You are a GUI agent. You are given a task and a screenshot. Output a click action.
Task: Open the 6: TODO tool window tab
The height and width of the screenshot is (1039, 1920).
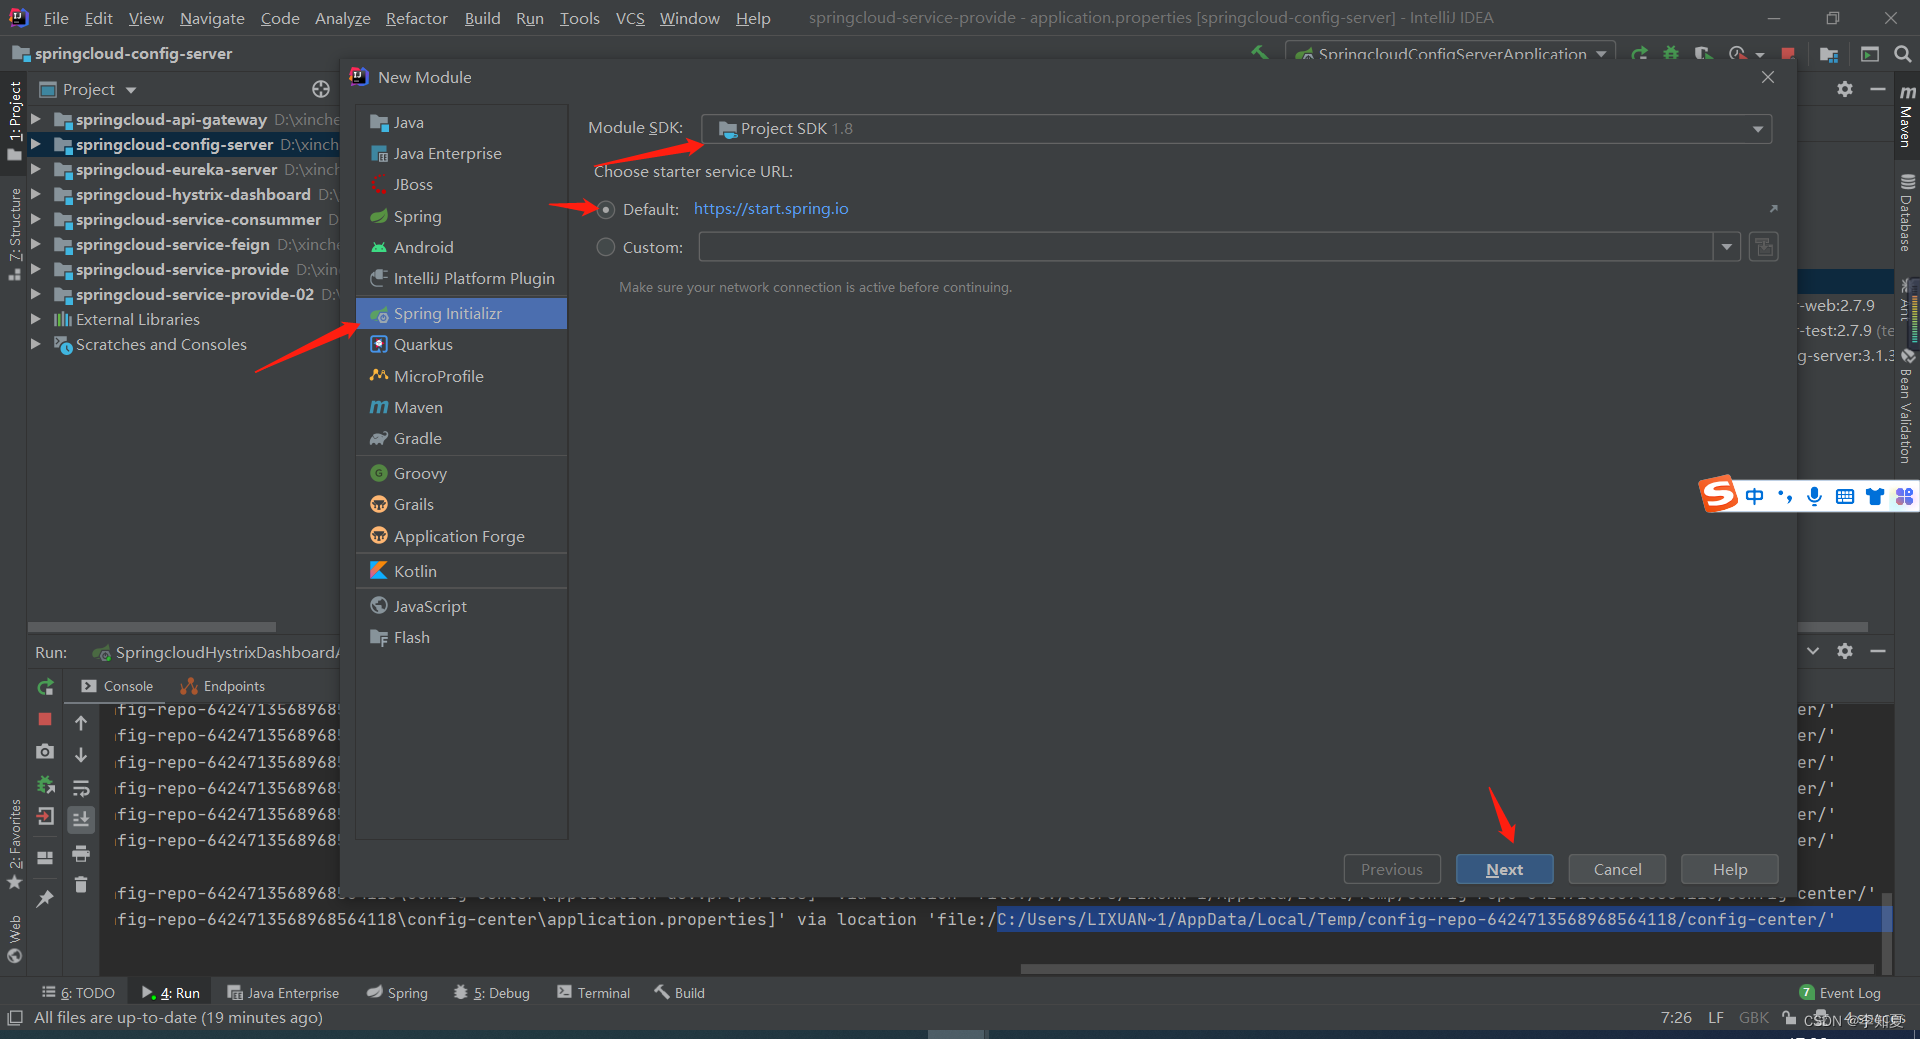point(79,993)
